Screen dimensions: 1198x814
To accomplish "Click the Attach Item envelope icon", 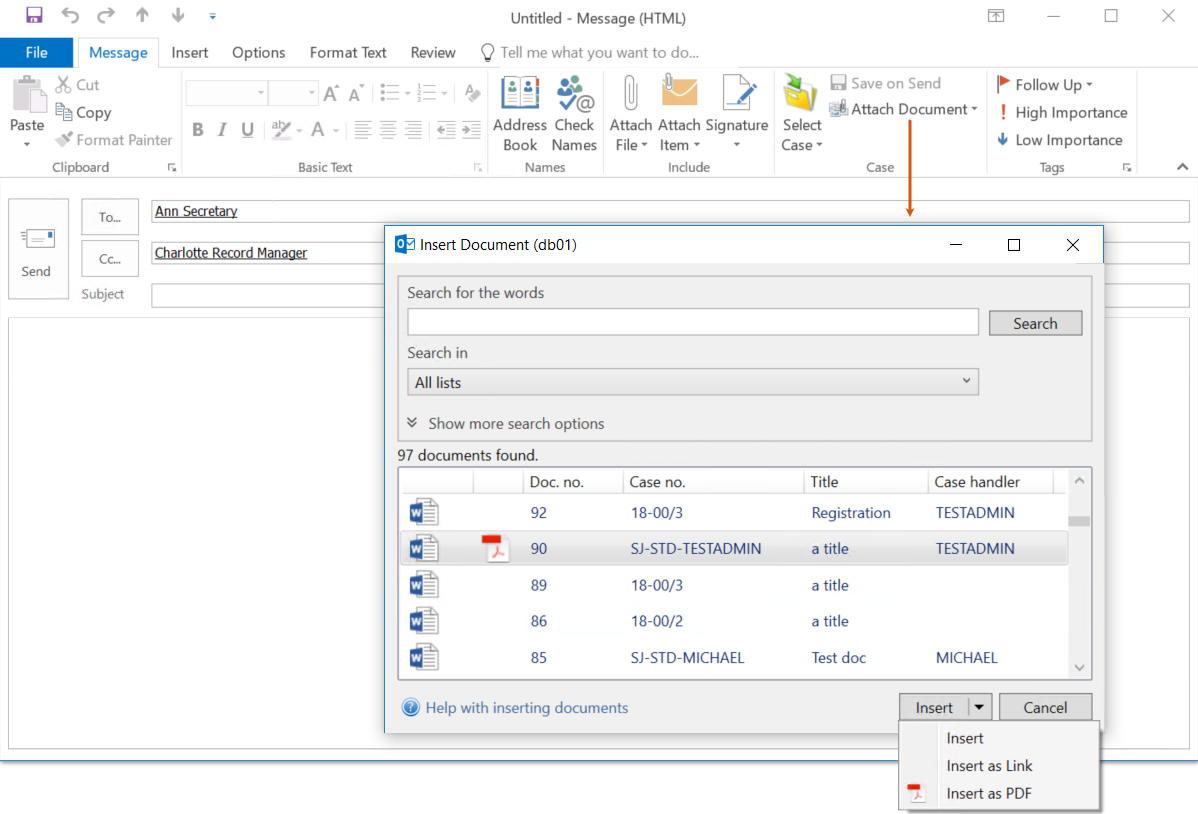I will pos(679,92).
